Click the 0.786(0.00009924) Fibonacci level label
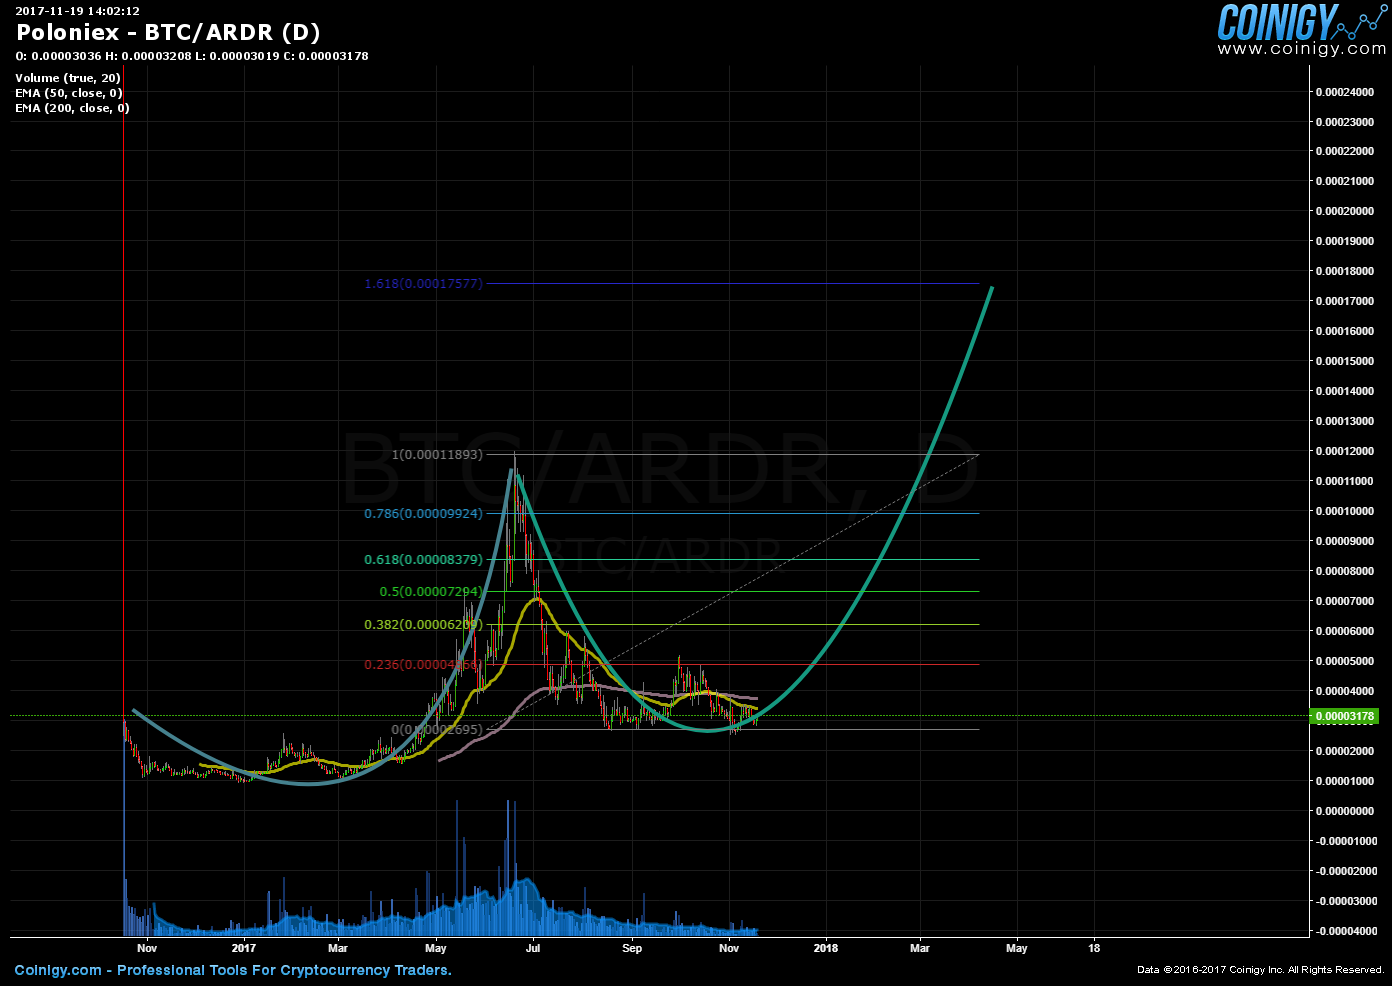This screenshot has height=986, width=1392. click(x=423, y=513)
